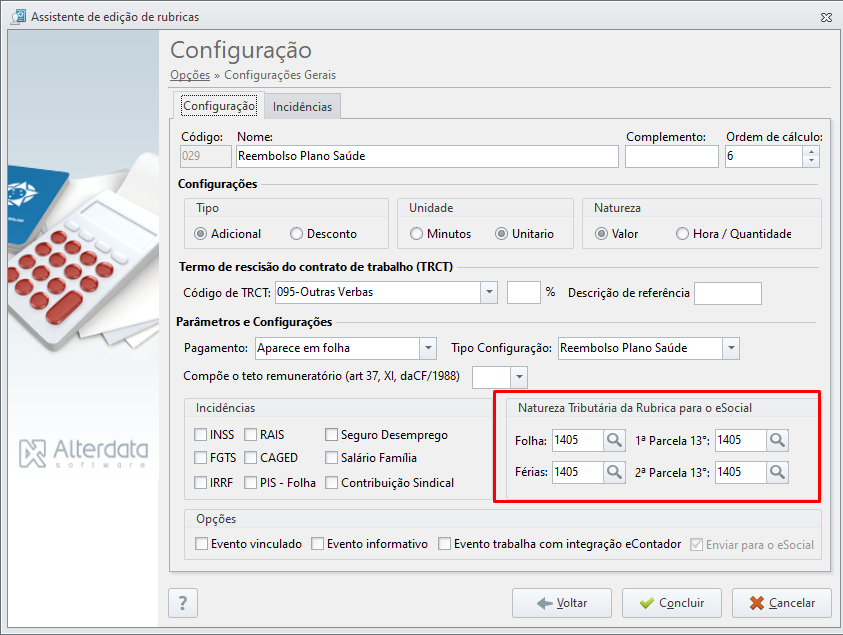The image size is (843, 635).
Task: Open the search magnifier beside Folha field
Action: 614,440
